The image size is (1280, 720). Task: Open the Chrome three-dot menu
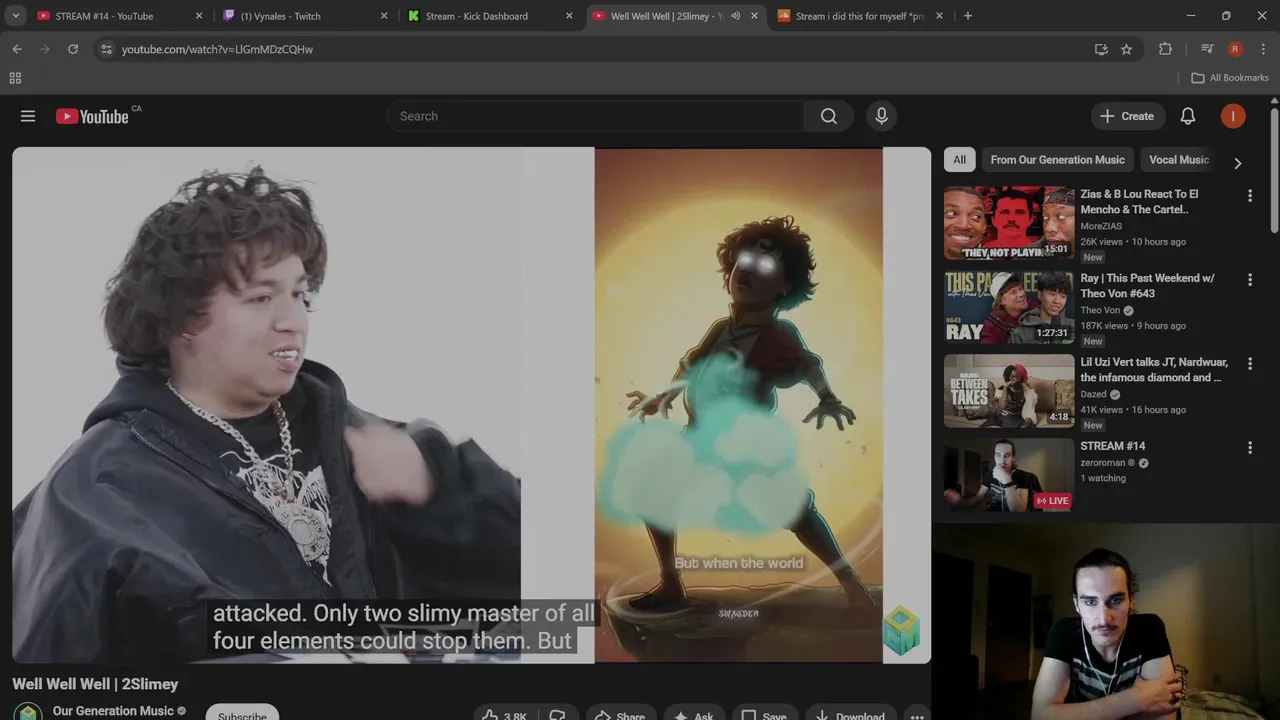click(x=1263, y=49)
